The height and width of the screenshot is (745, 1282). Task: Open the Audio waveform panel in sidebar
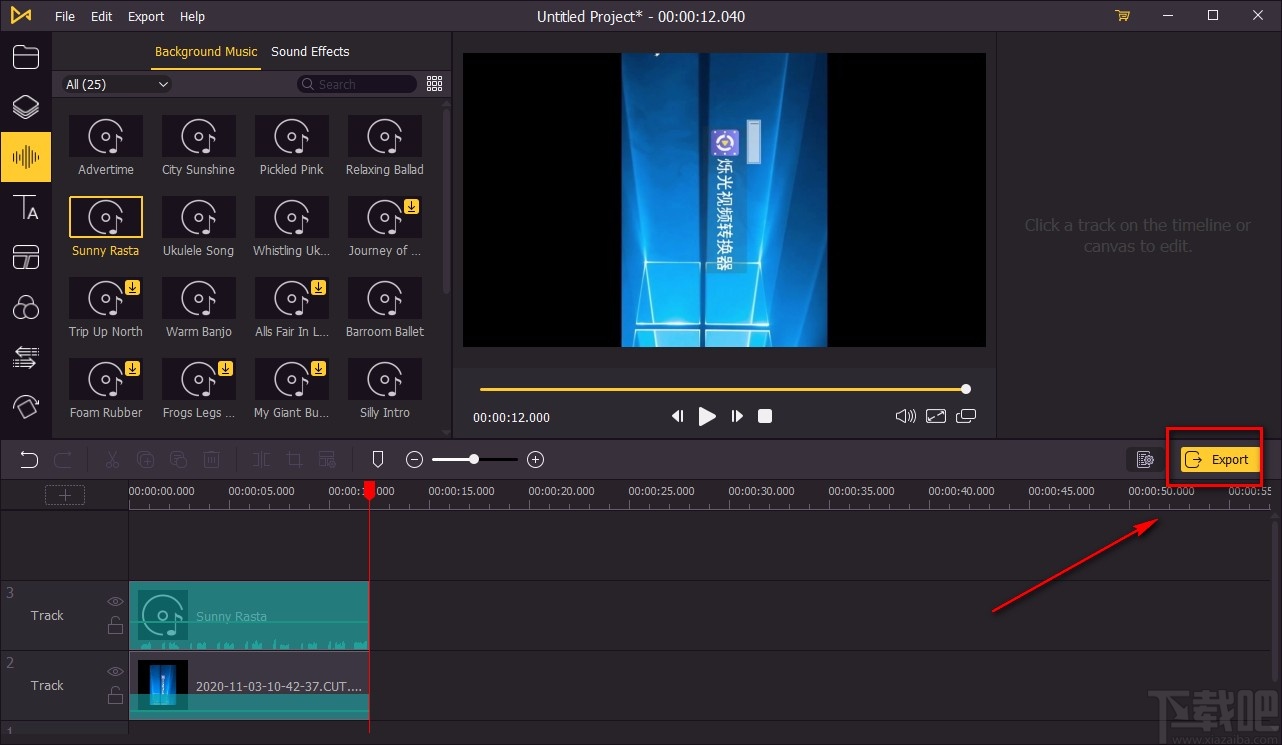tap(25, 157)
